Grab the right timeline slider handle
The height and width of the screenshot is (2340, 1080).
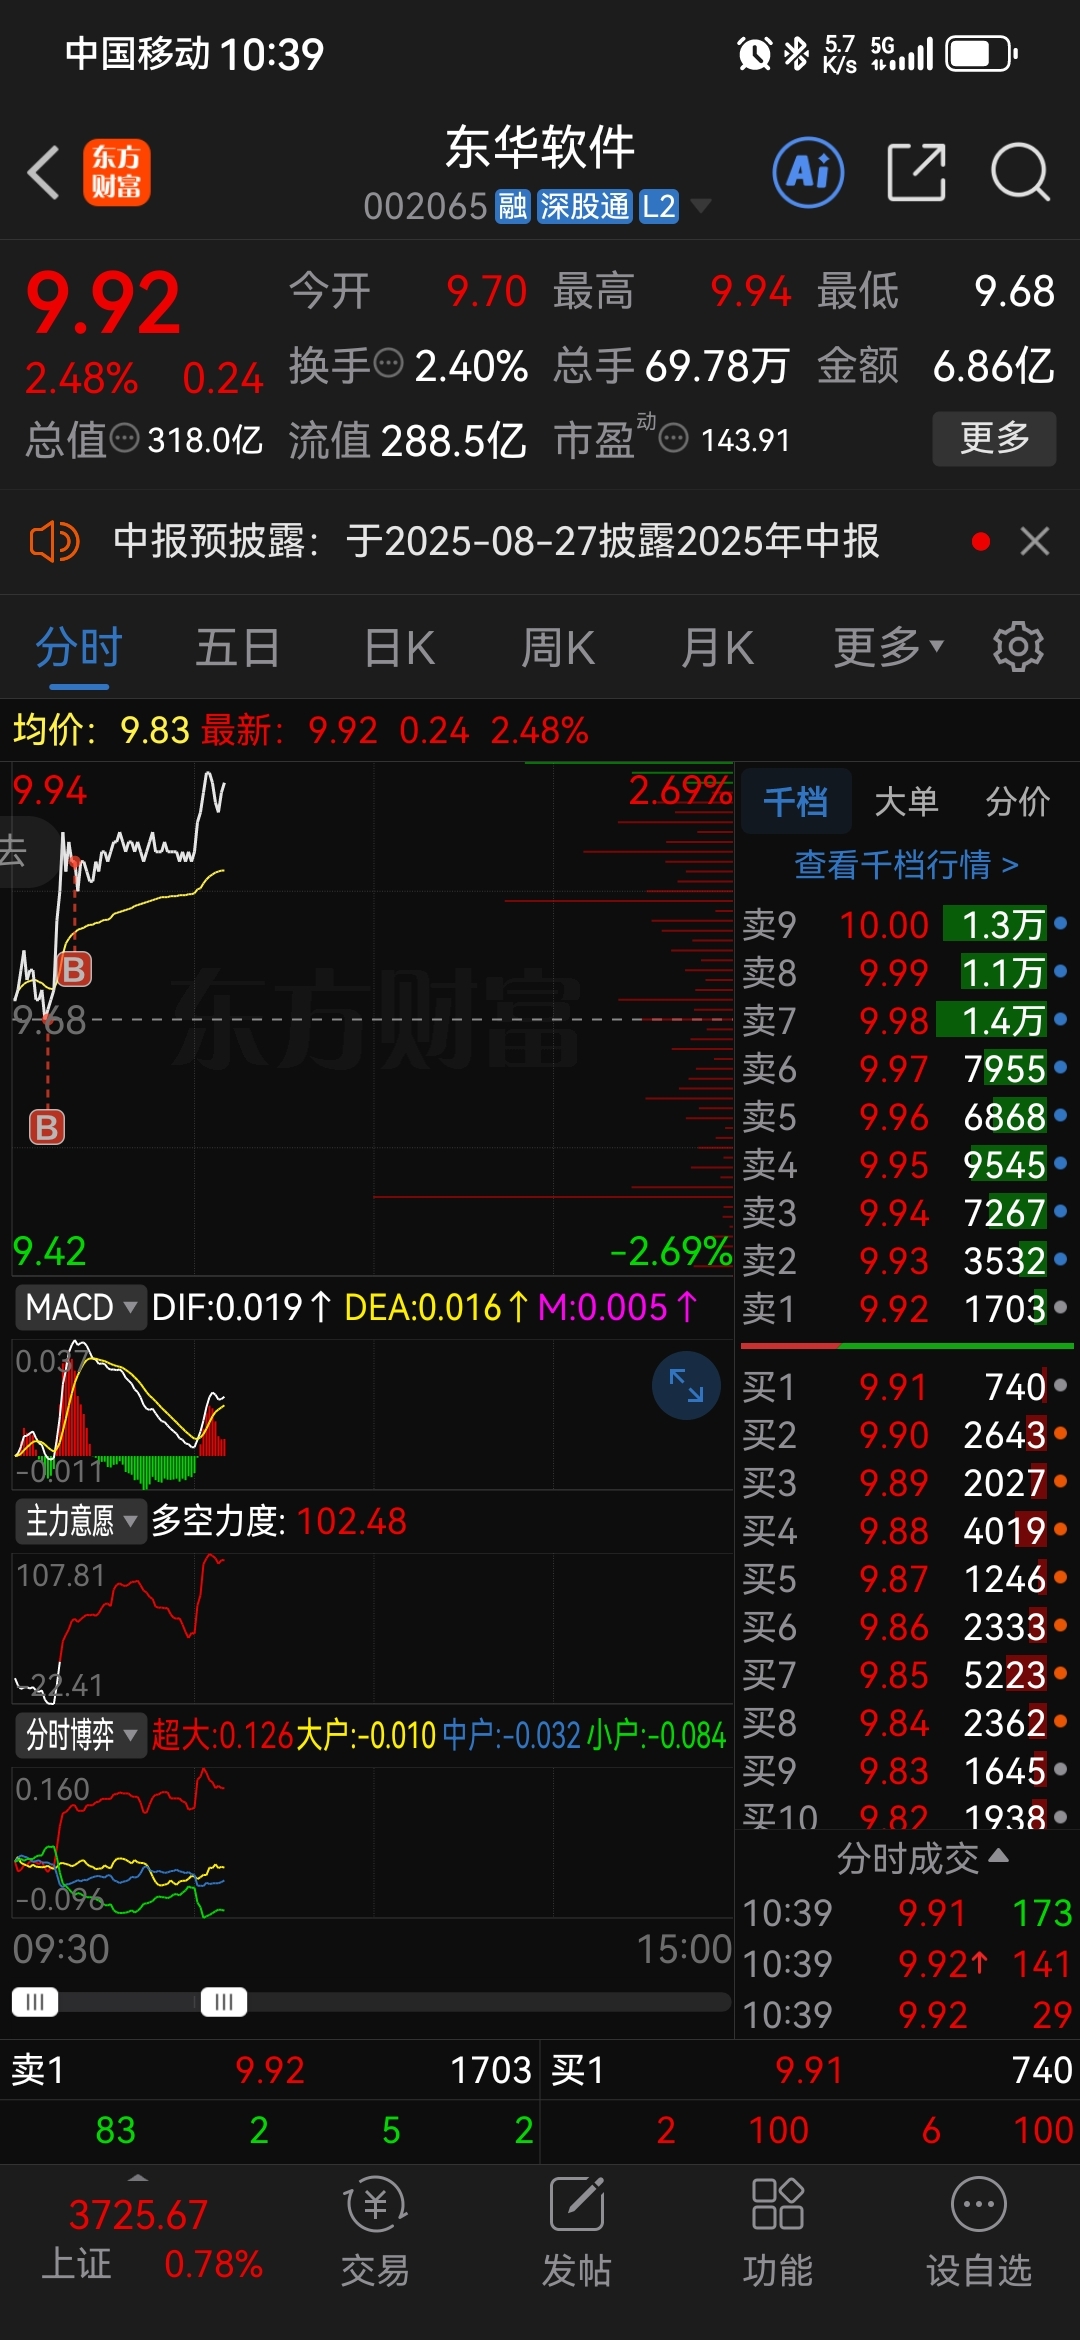[x=223, y=2001]
